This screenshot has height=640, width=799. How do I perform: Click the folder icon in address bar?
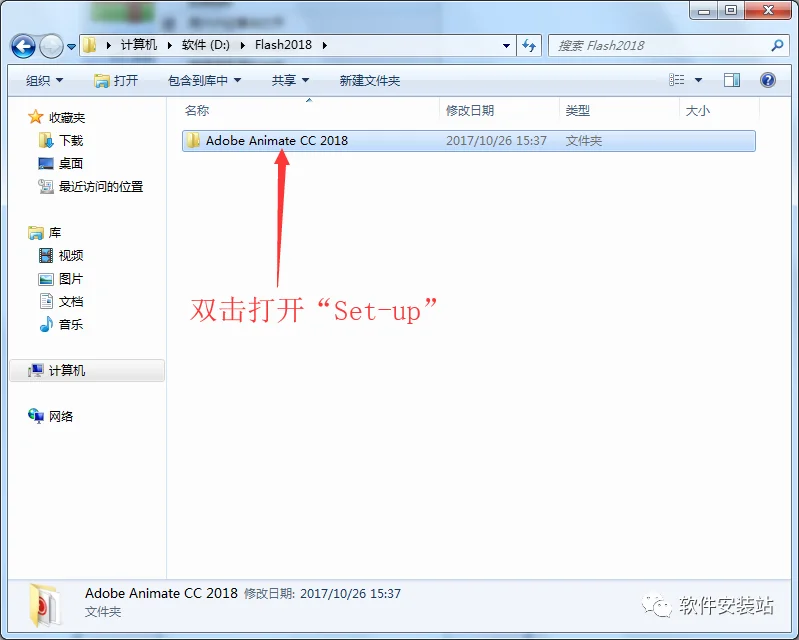pyautogui.click(x=90, y=45)
